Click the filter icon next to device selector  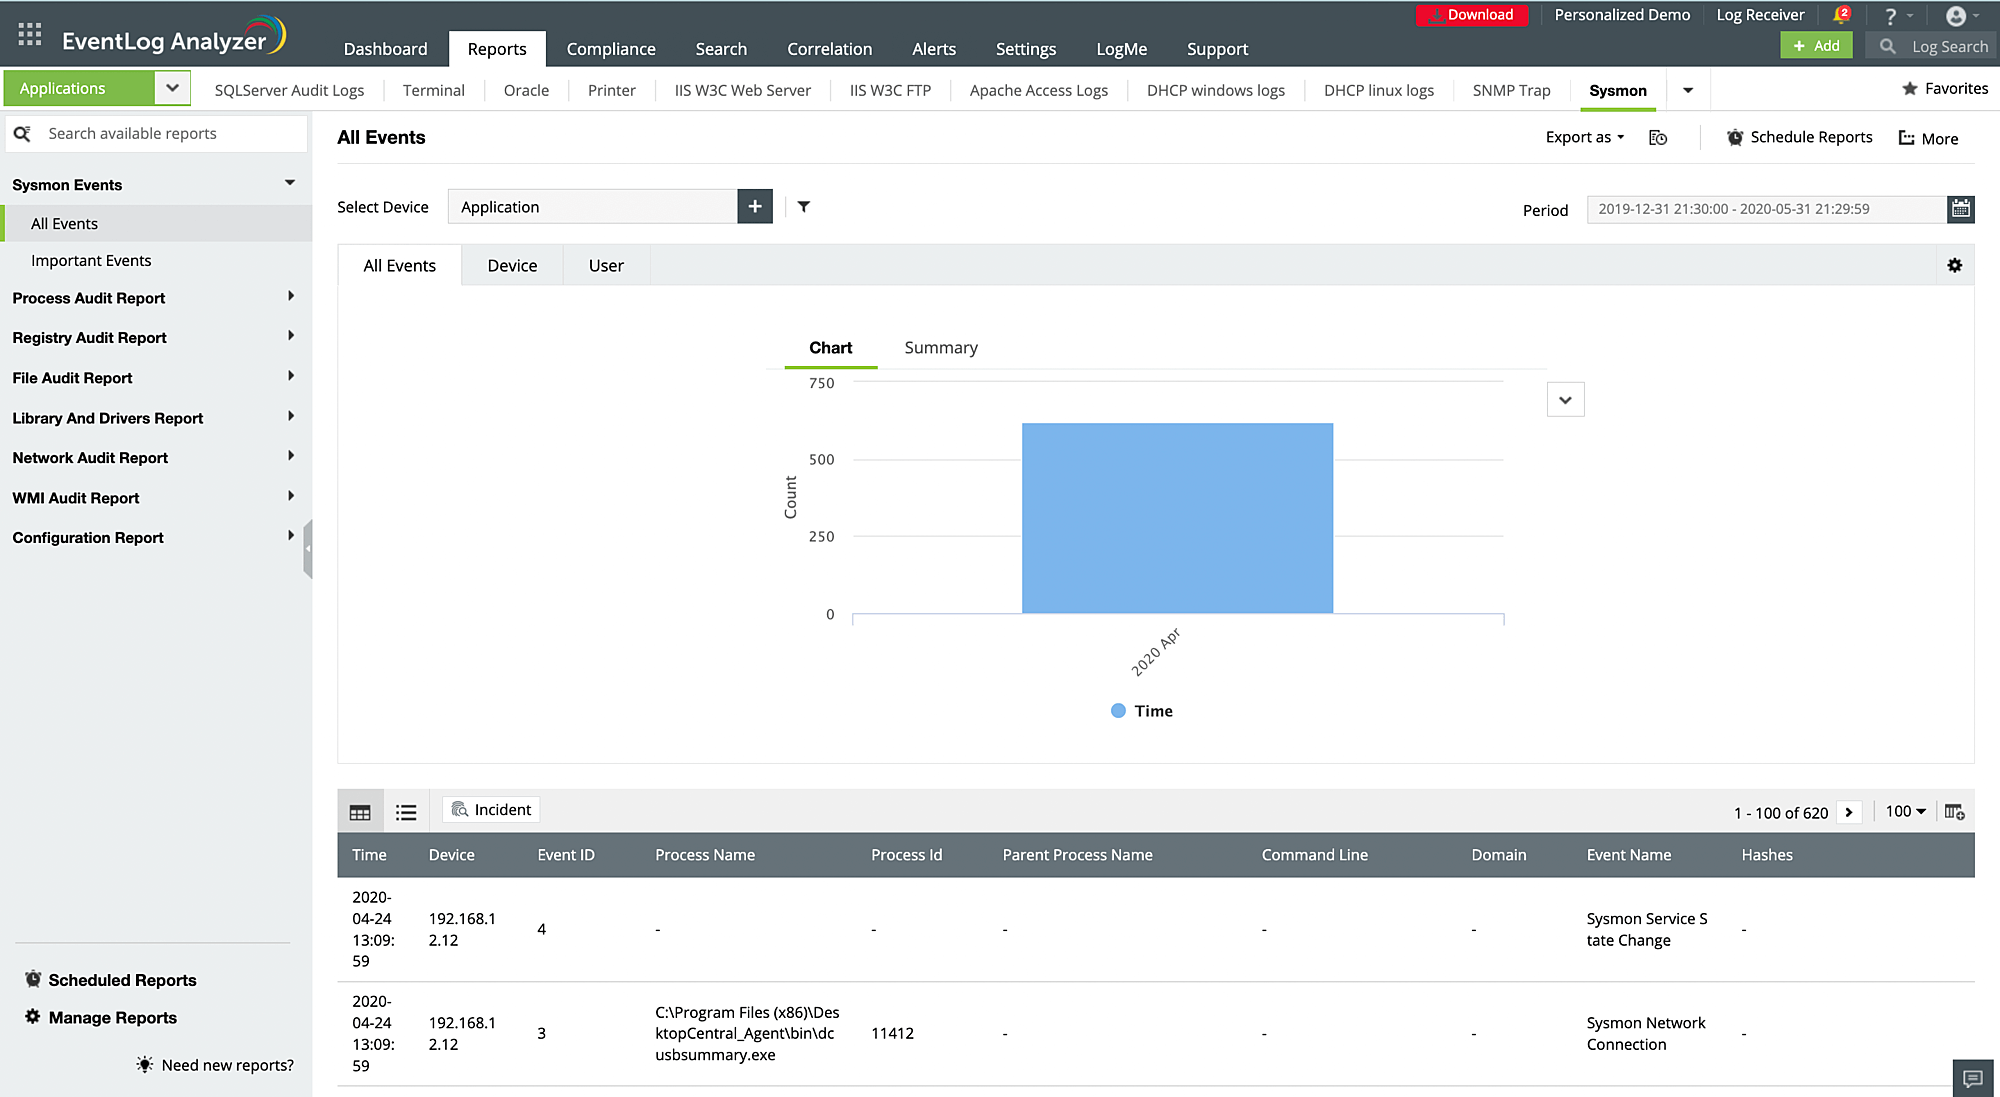(x=802, y=205)
